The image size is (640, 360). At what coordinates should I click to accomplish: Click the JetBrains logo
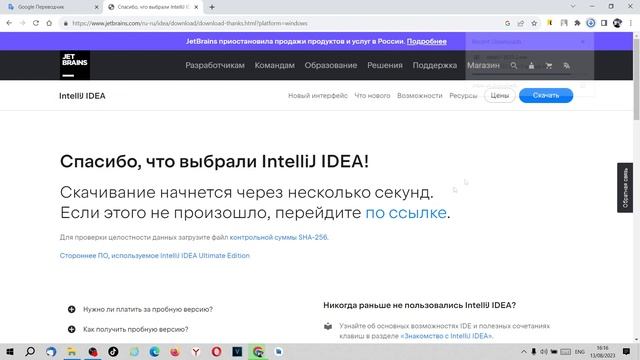tap(75, 65)
